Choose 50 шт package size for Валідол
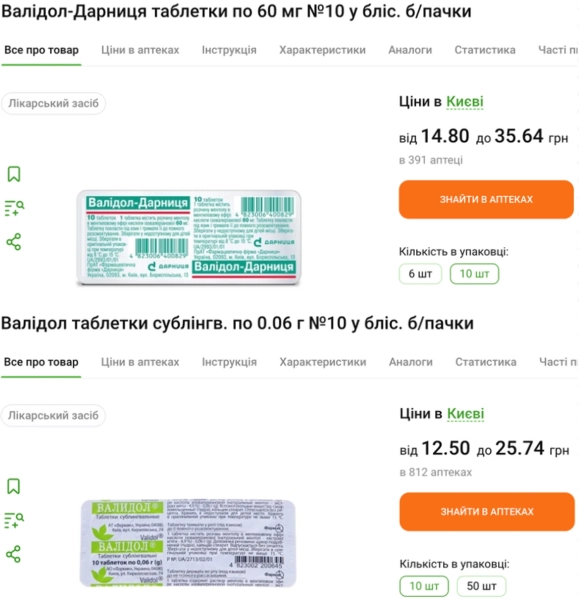The image size is (581, 600). coord(481,586)
